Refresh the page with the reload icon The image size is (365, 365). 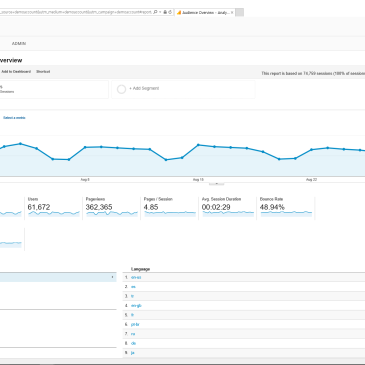point(170,12)
